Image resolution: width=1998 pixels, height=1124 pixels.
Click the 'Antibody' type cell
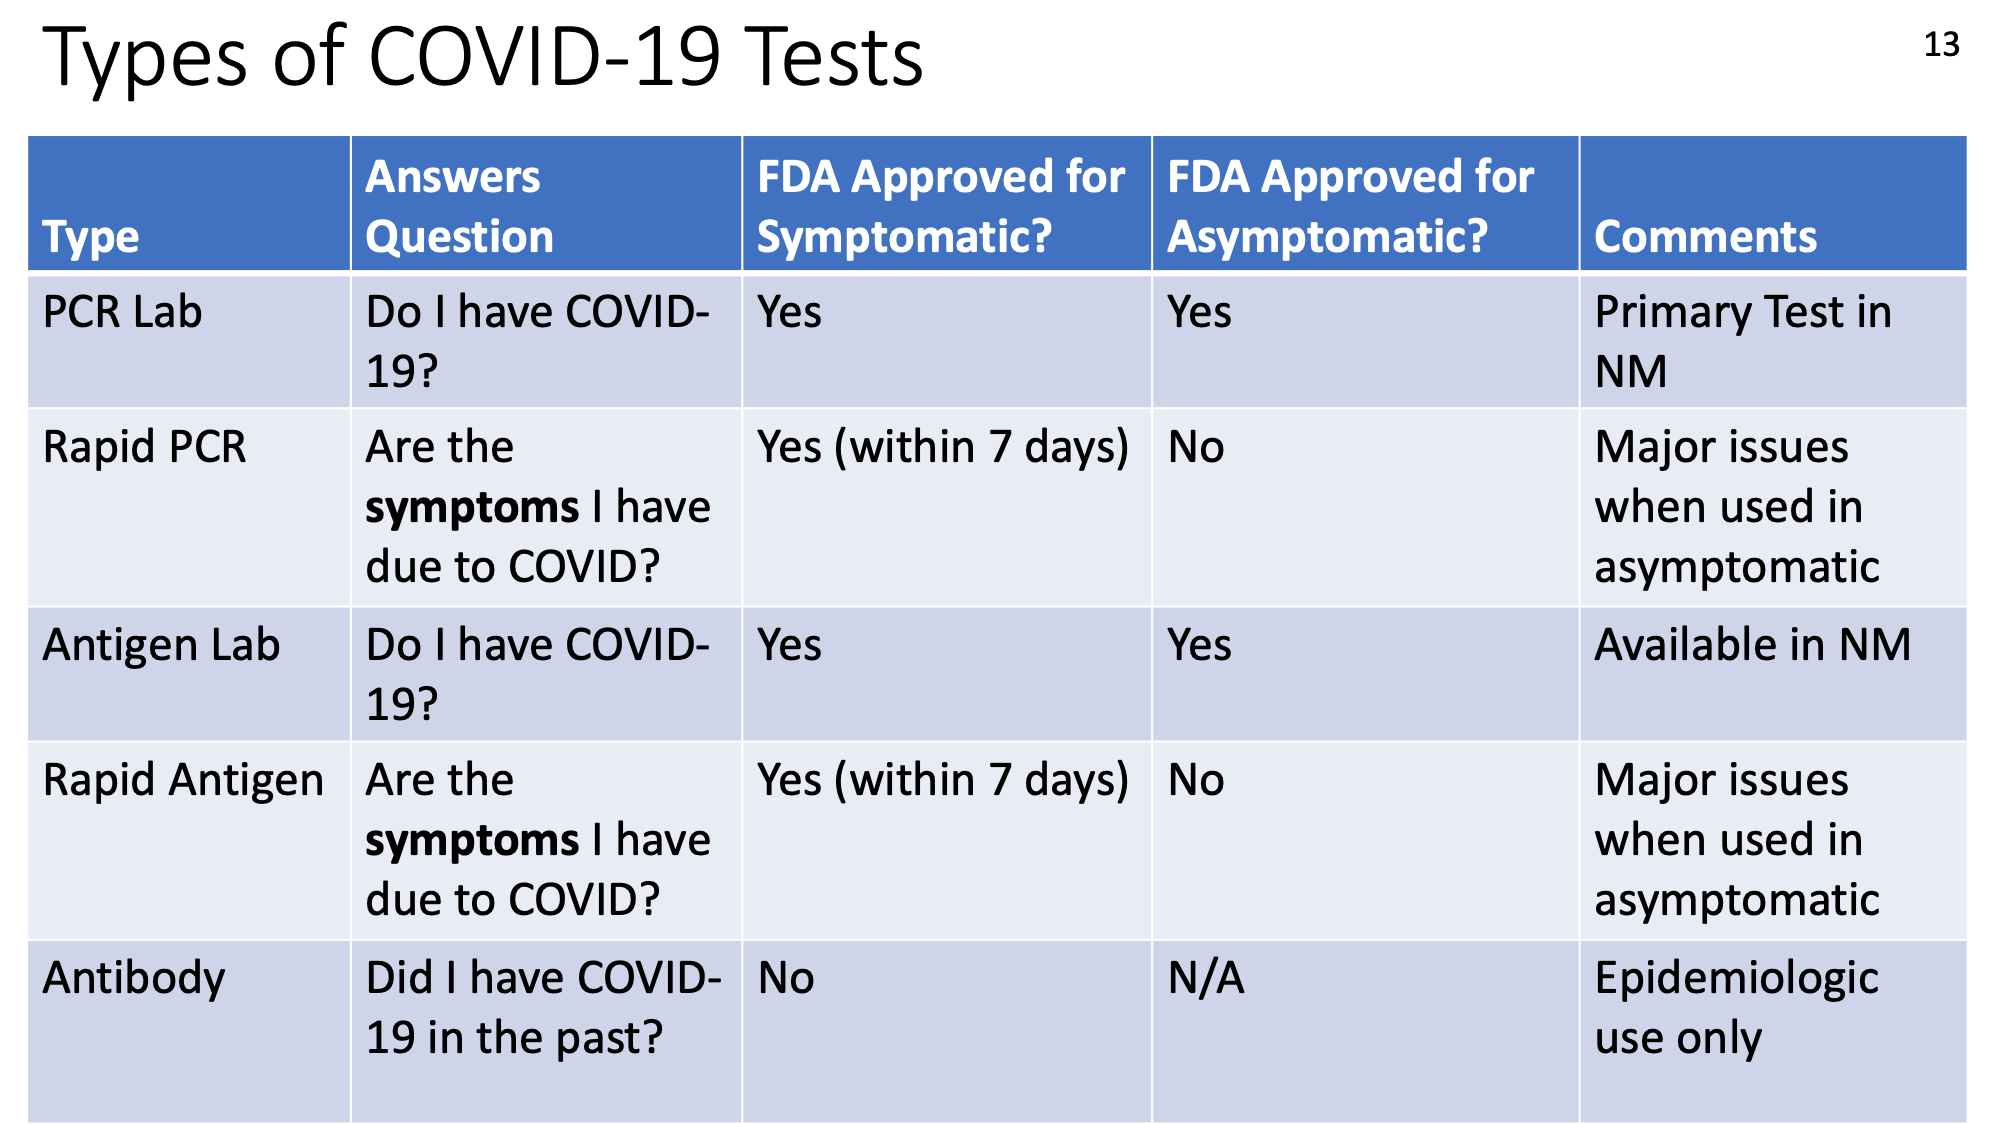point(189,1031)
